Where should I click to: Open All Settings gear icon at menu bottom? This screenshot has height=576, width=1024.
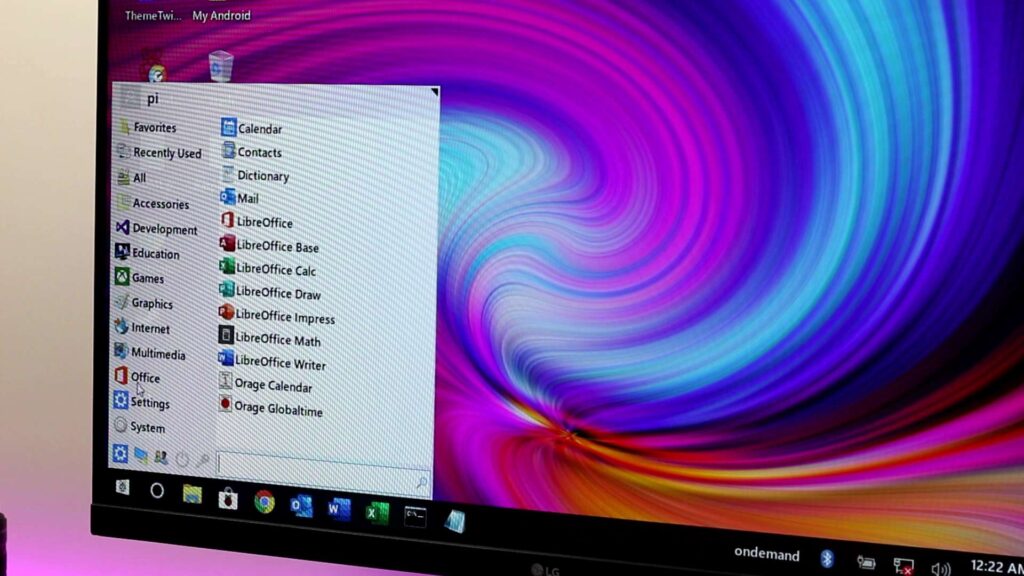(x=120, y=453)
